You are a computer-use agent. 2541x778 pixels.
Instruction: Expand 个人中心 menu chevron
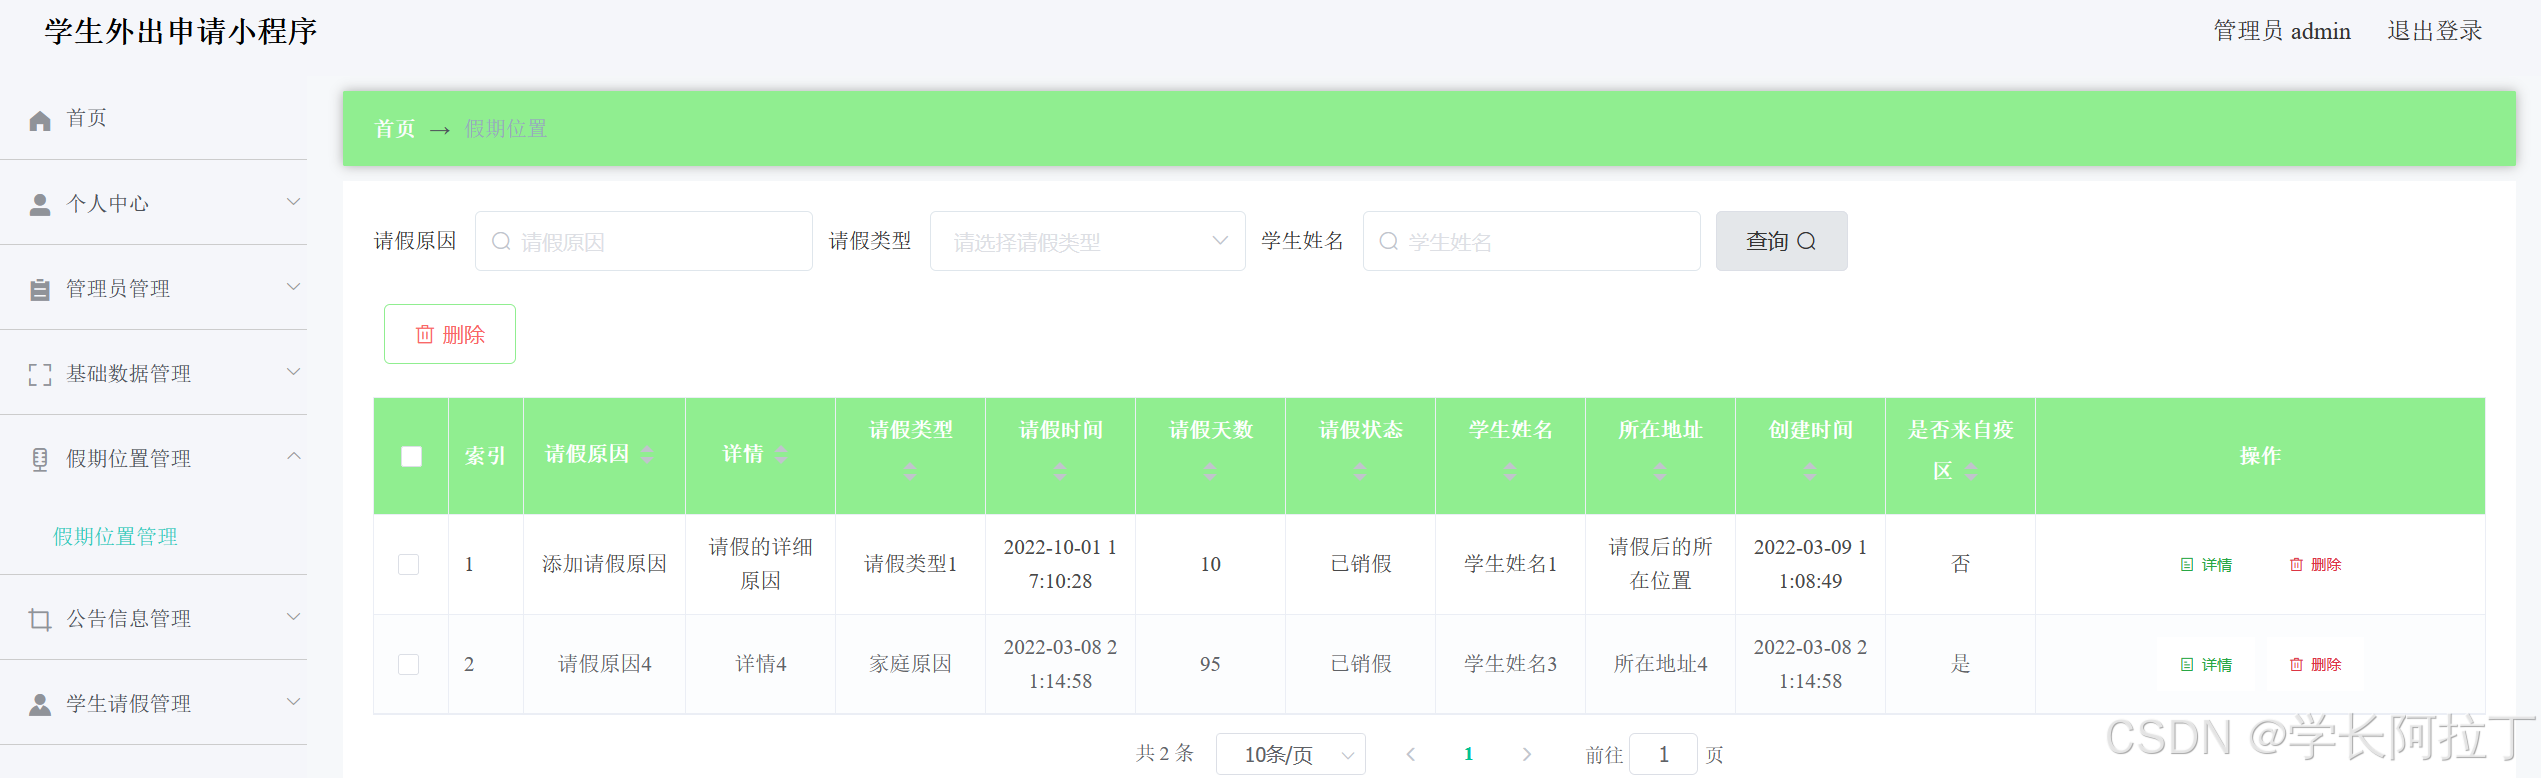[294, 202]
